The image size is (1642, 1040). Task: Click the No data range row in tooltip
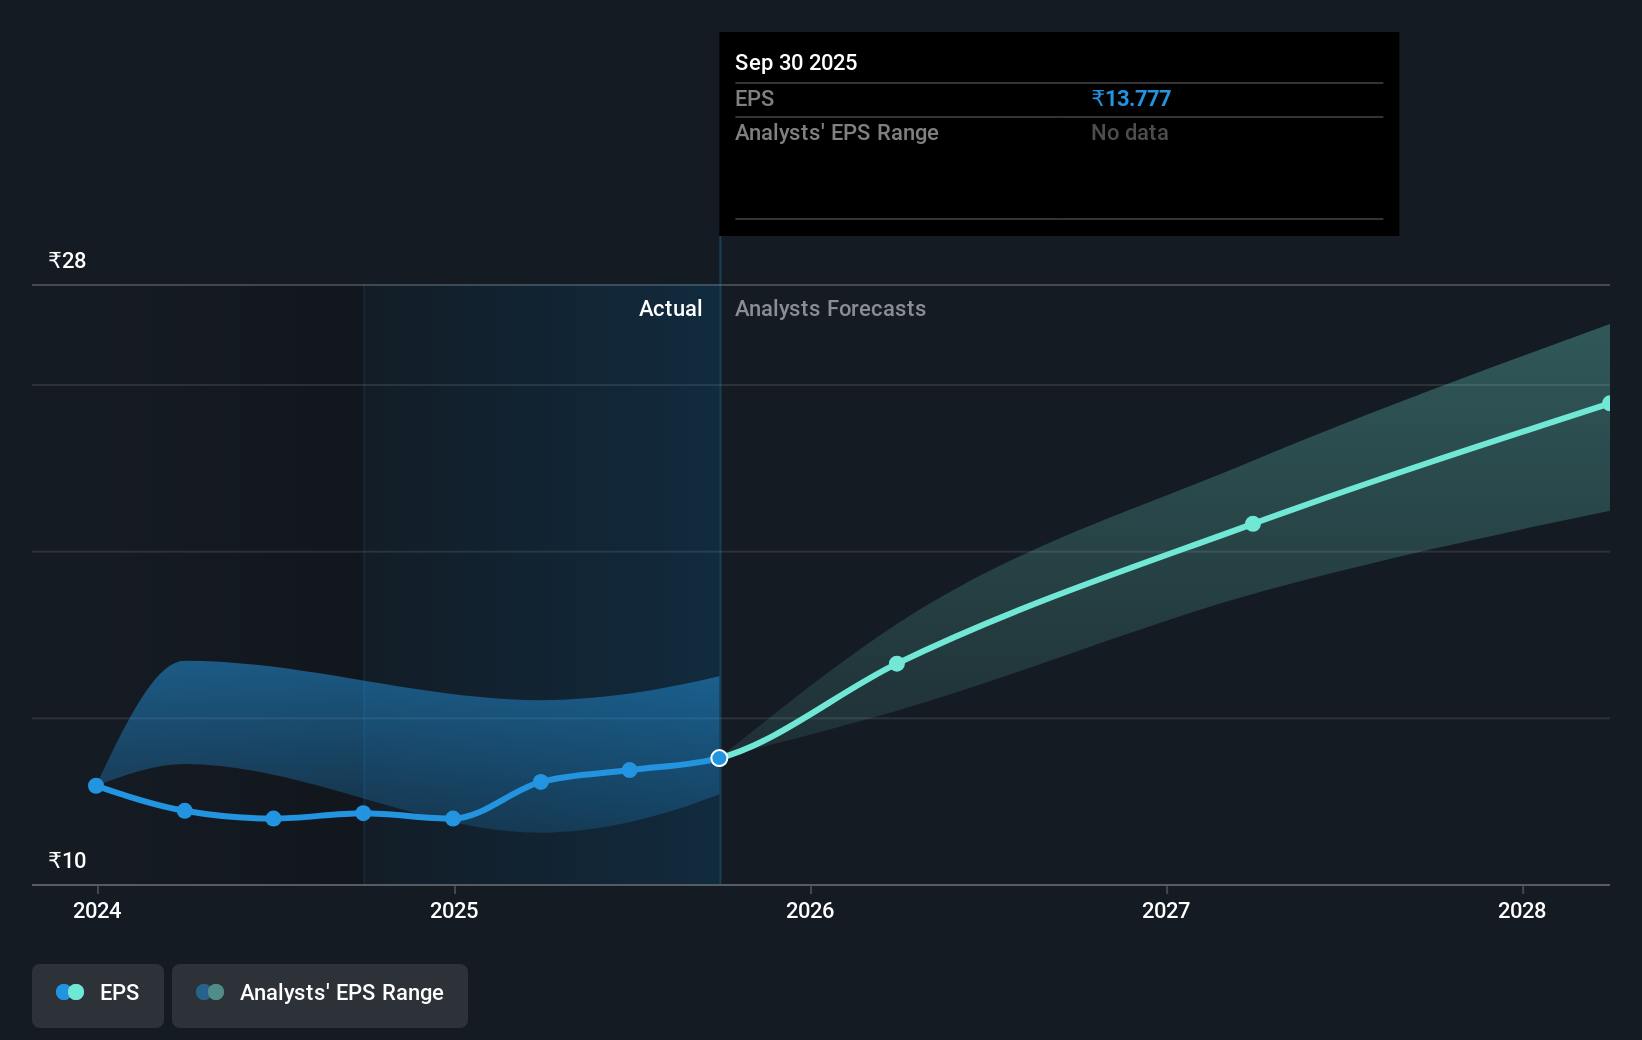(1129, 132)
